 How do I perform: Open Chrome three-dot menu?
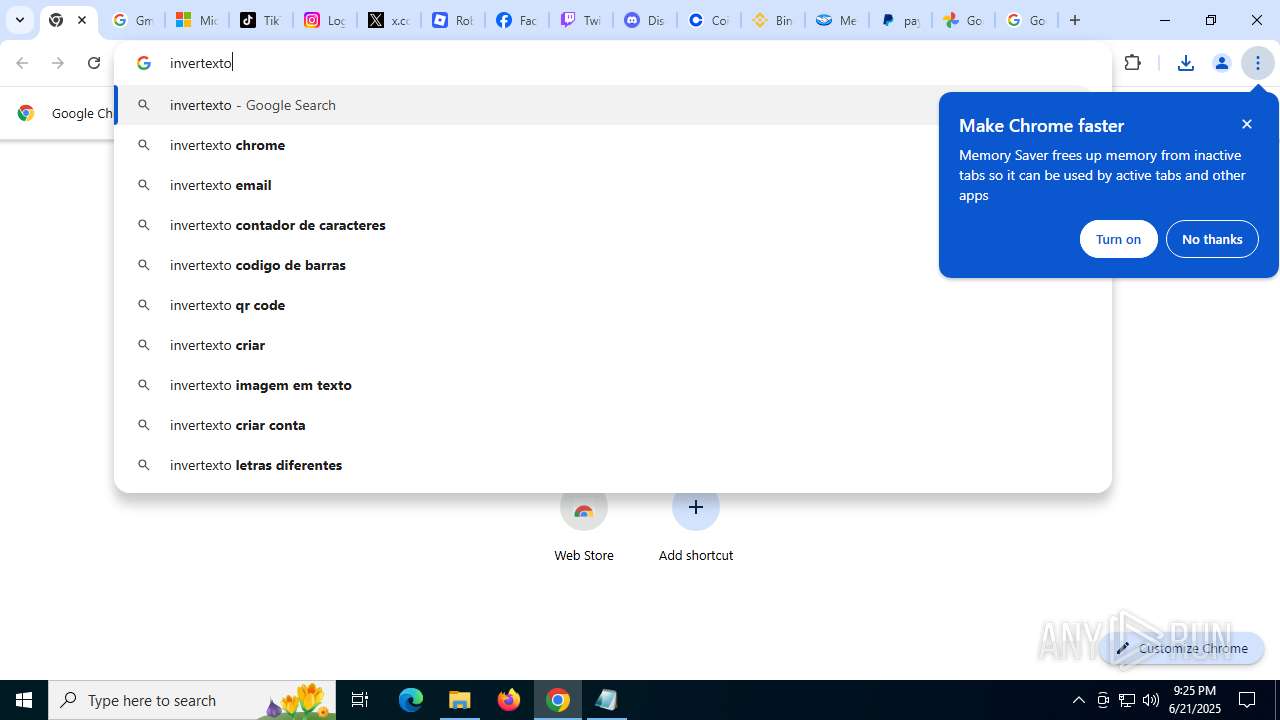1258,63
